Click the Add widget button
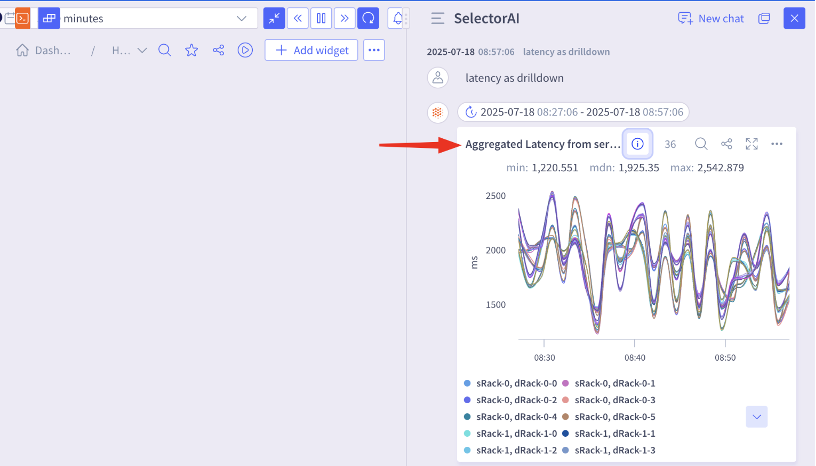Screen dimensions: 816x466 [311, 50]
